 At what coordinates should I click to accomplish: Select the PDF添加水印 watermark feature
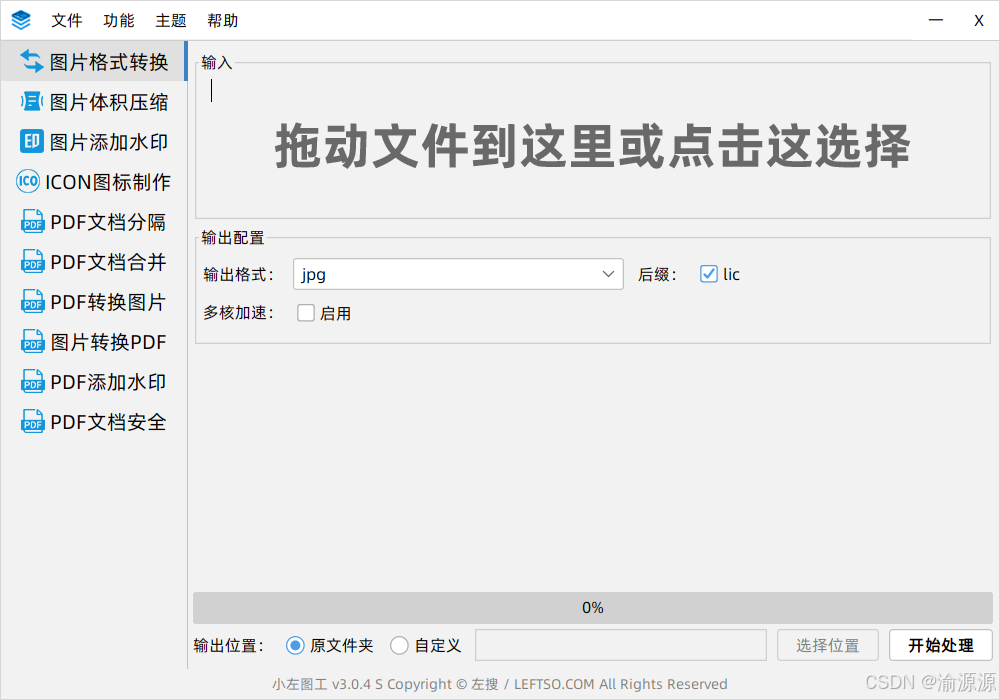click(93, 381)
